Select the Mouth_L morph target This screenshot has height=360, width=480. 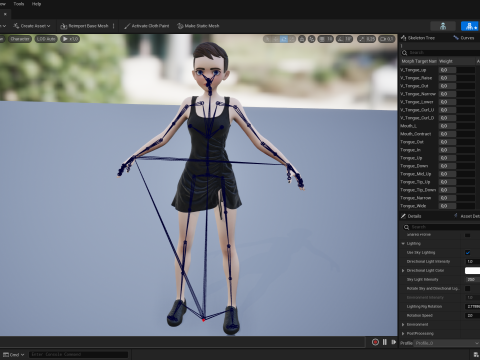coord(408,126)
